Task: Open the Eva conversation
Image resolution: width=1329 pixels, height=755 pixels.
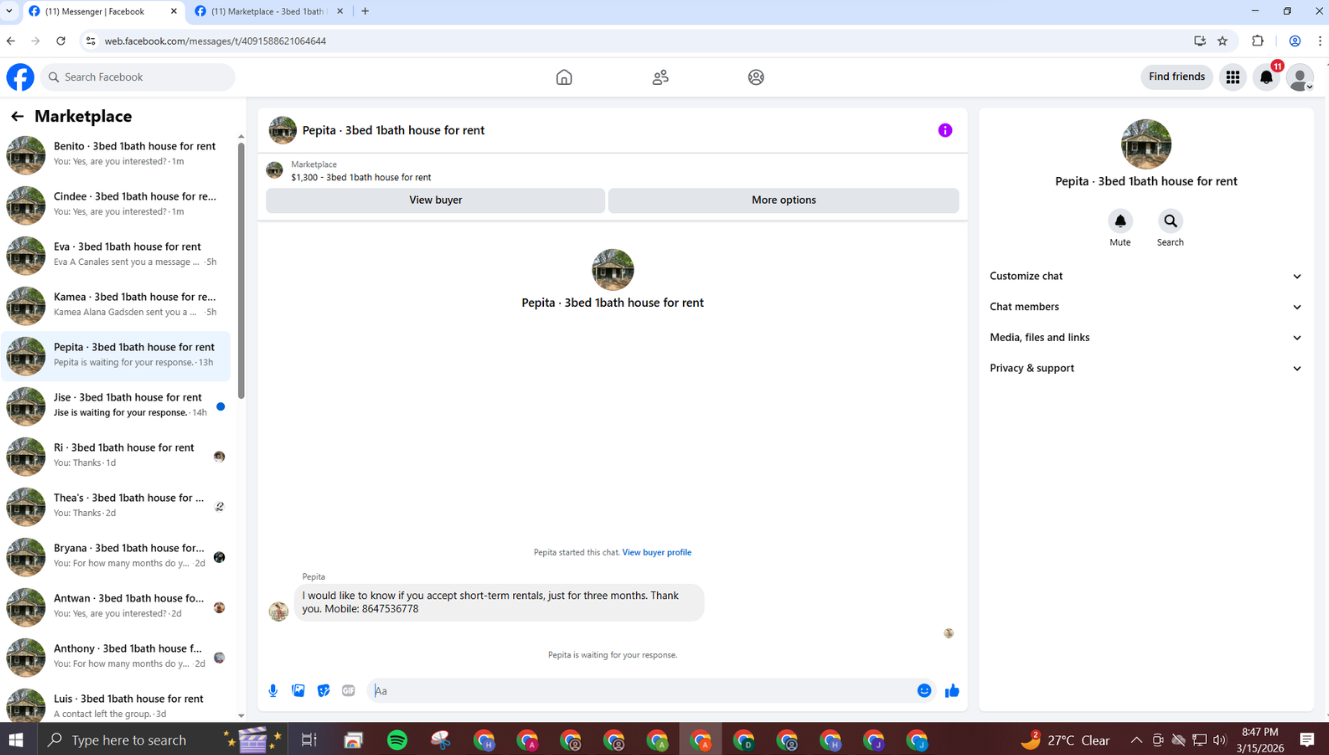Action: click(116, 254)
